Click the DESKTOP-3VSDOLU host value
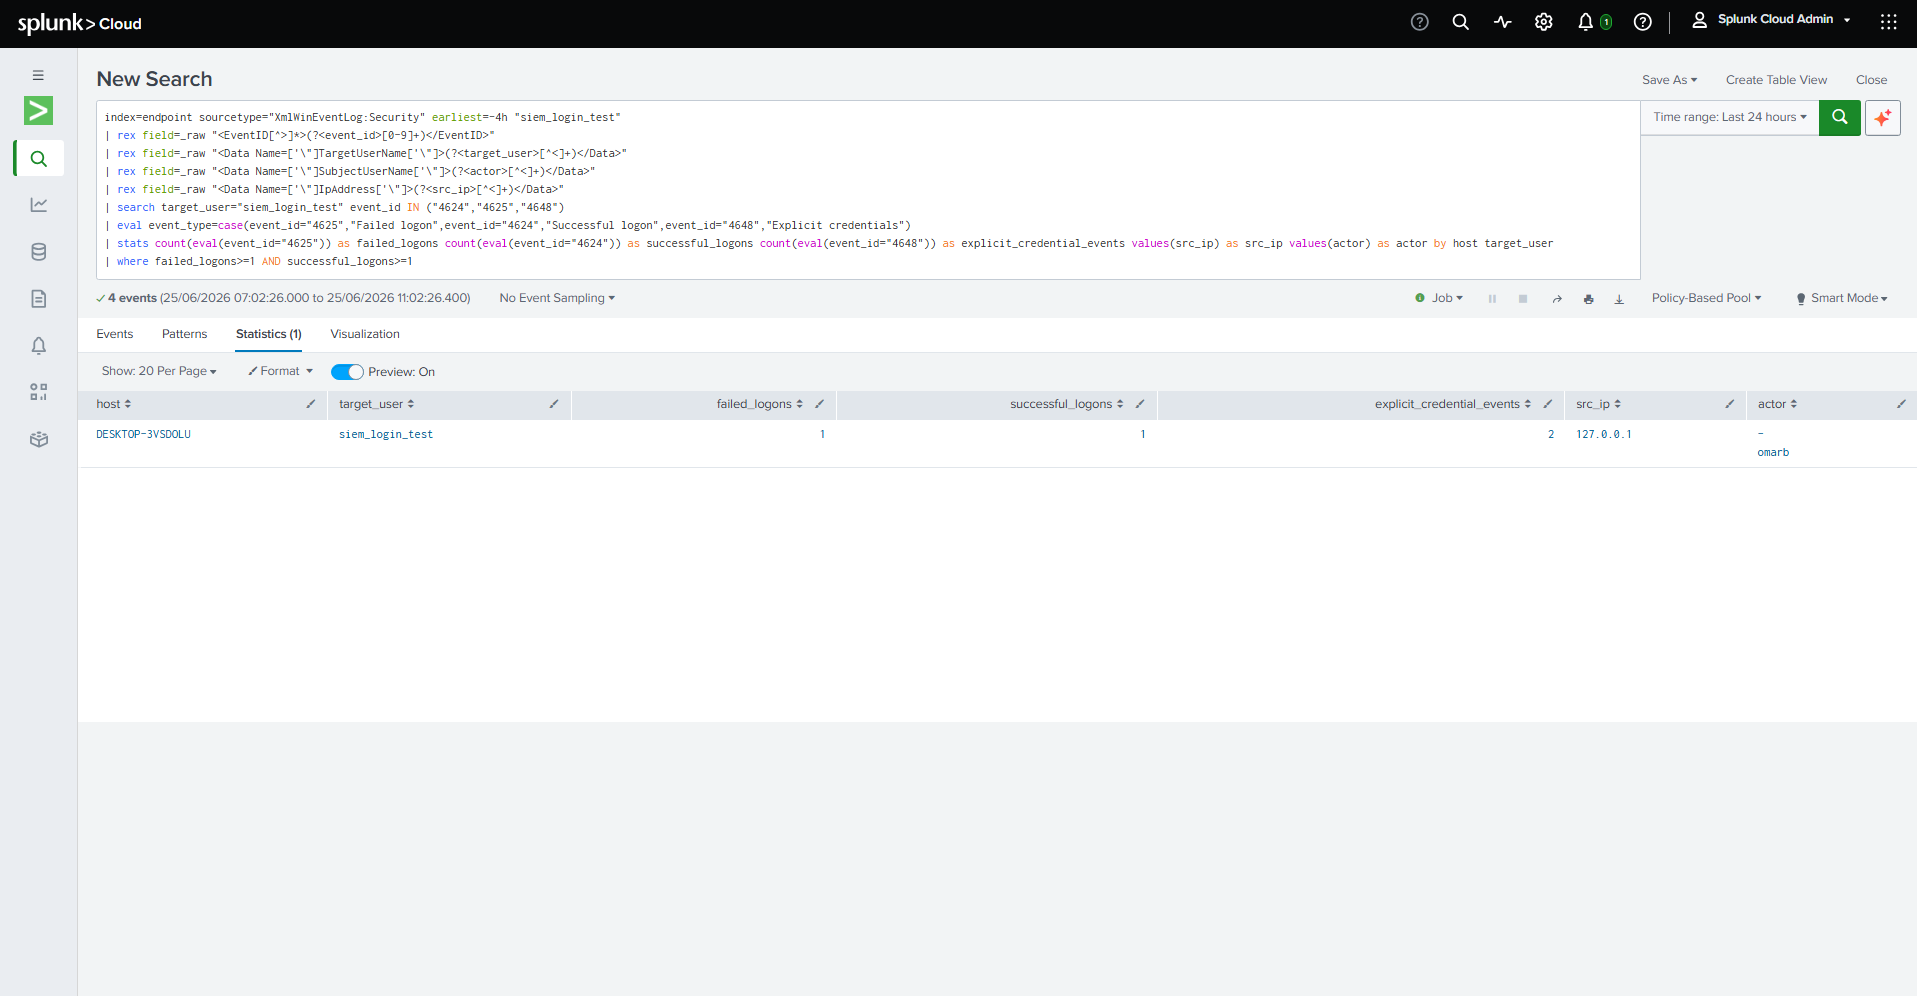Screen dimensions: 1917x996 pyautogui.click(x=143, y=434)
